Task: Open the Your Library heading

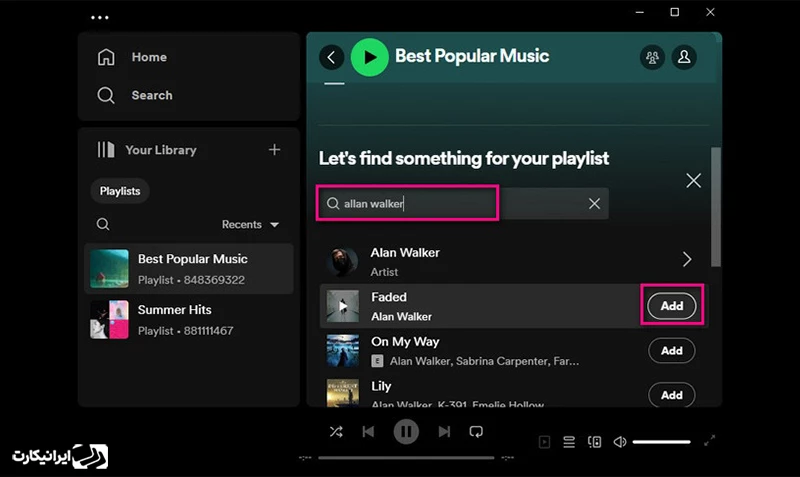Action: (x=161, y=150)
